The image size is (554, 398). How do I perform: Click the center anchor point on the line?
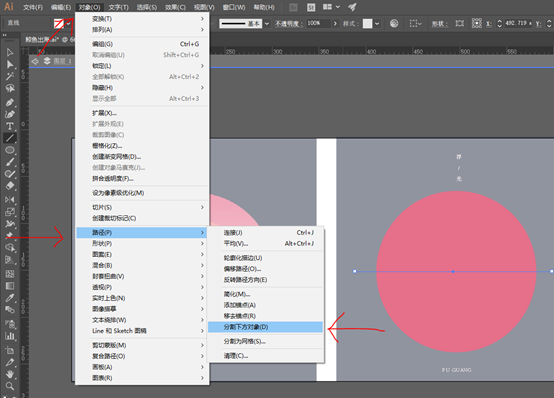453,271
